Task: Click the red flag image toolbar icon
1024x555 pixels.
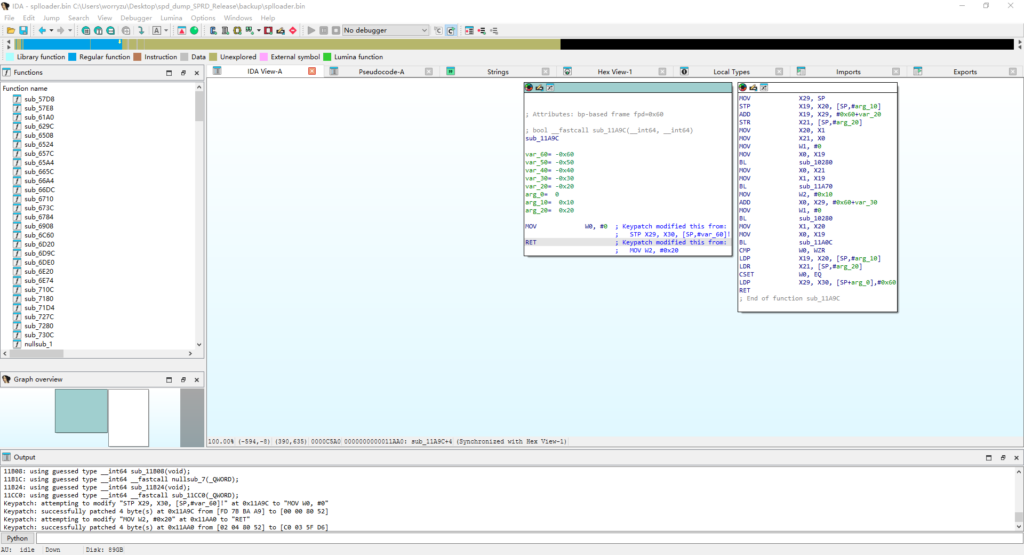Action: pyautogui.click(x=182, y=31)
